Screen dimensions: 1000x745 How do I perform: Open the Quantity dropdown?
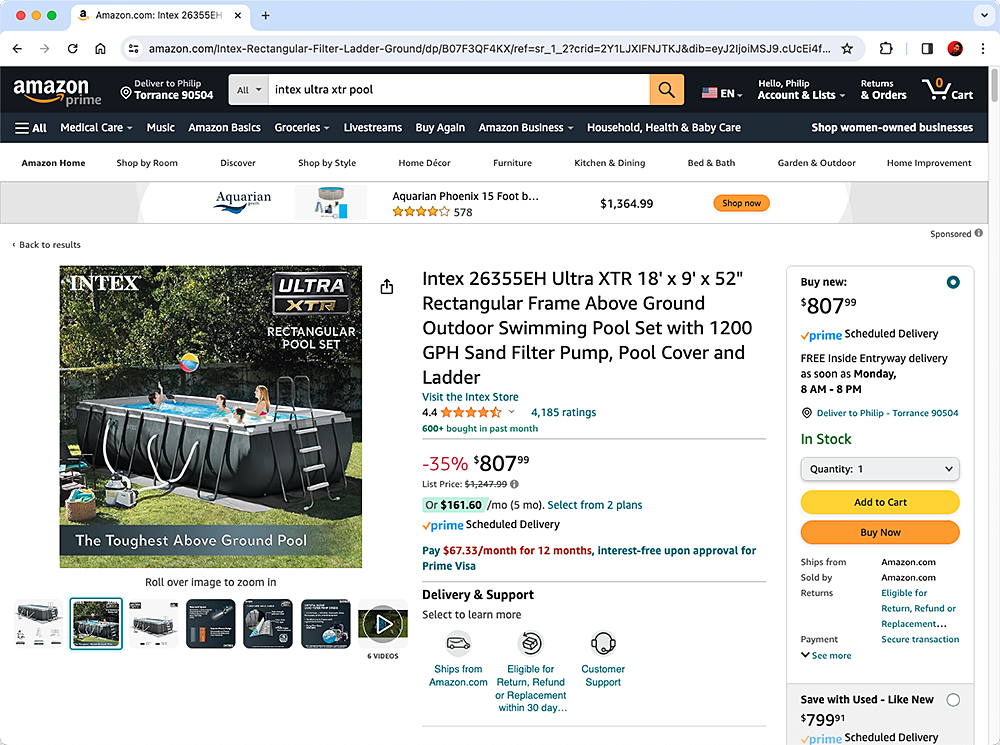tap(879, 469)
